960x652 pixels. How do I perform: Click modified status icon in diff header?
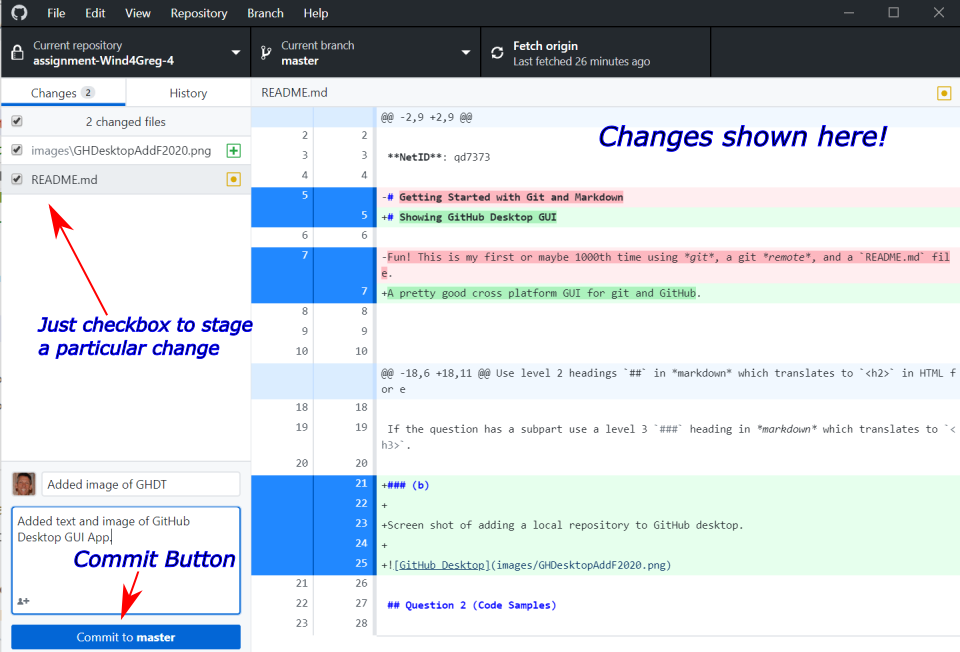[943, 93]
